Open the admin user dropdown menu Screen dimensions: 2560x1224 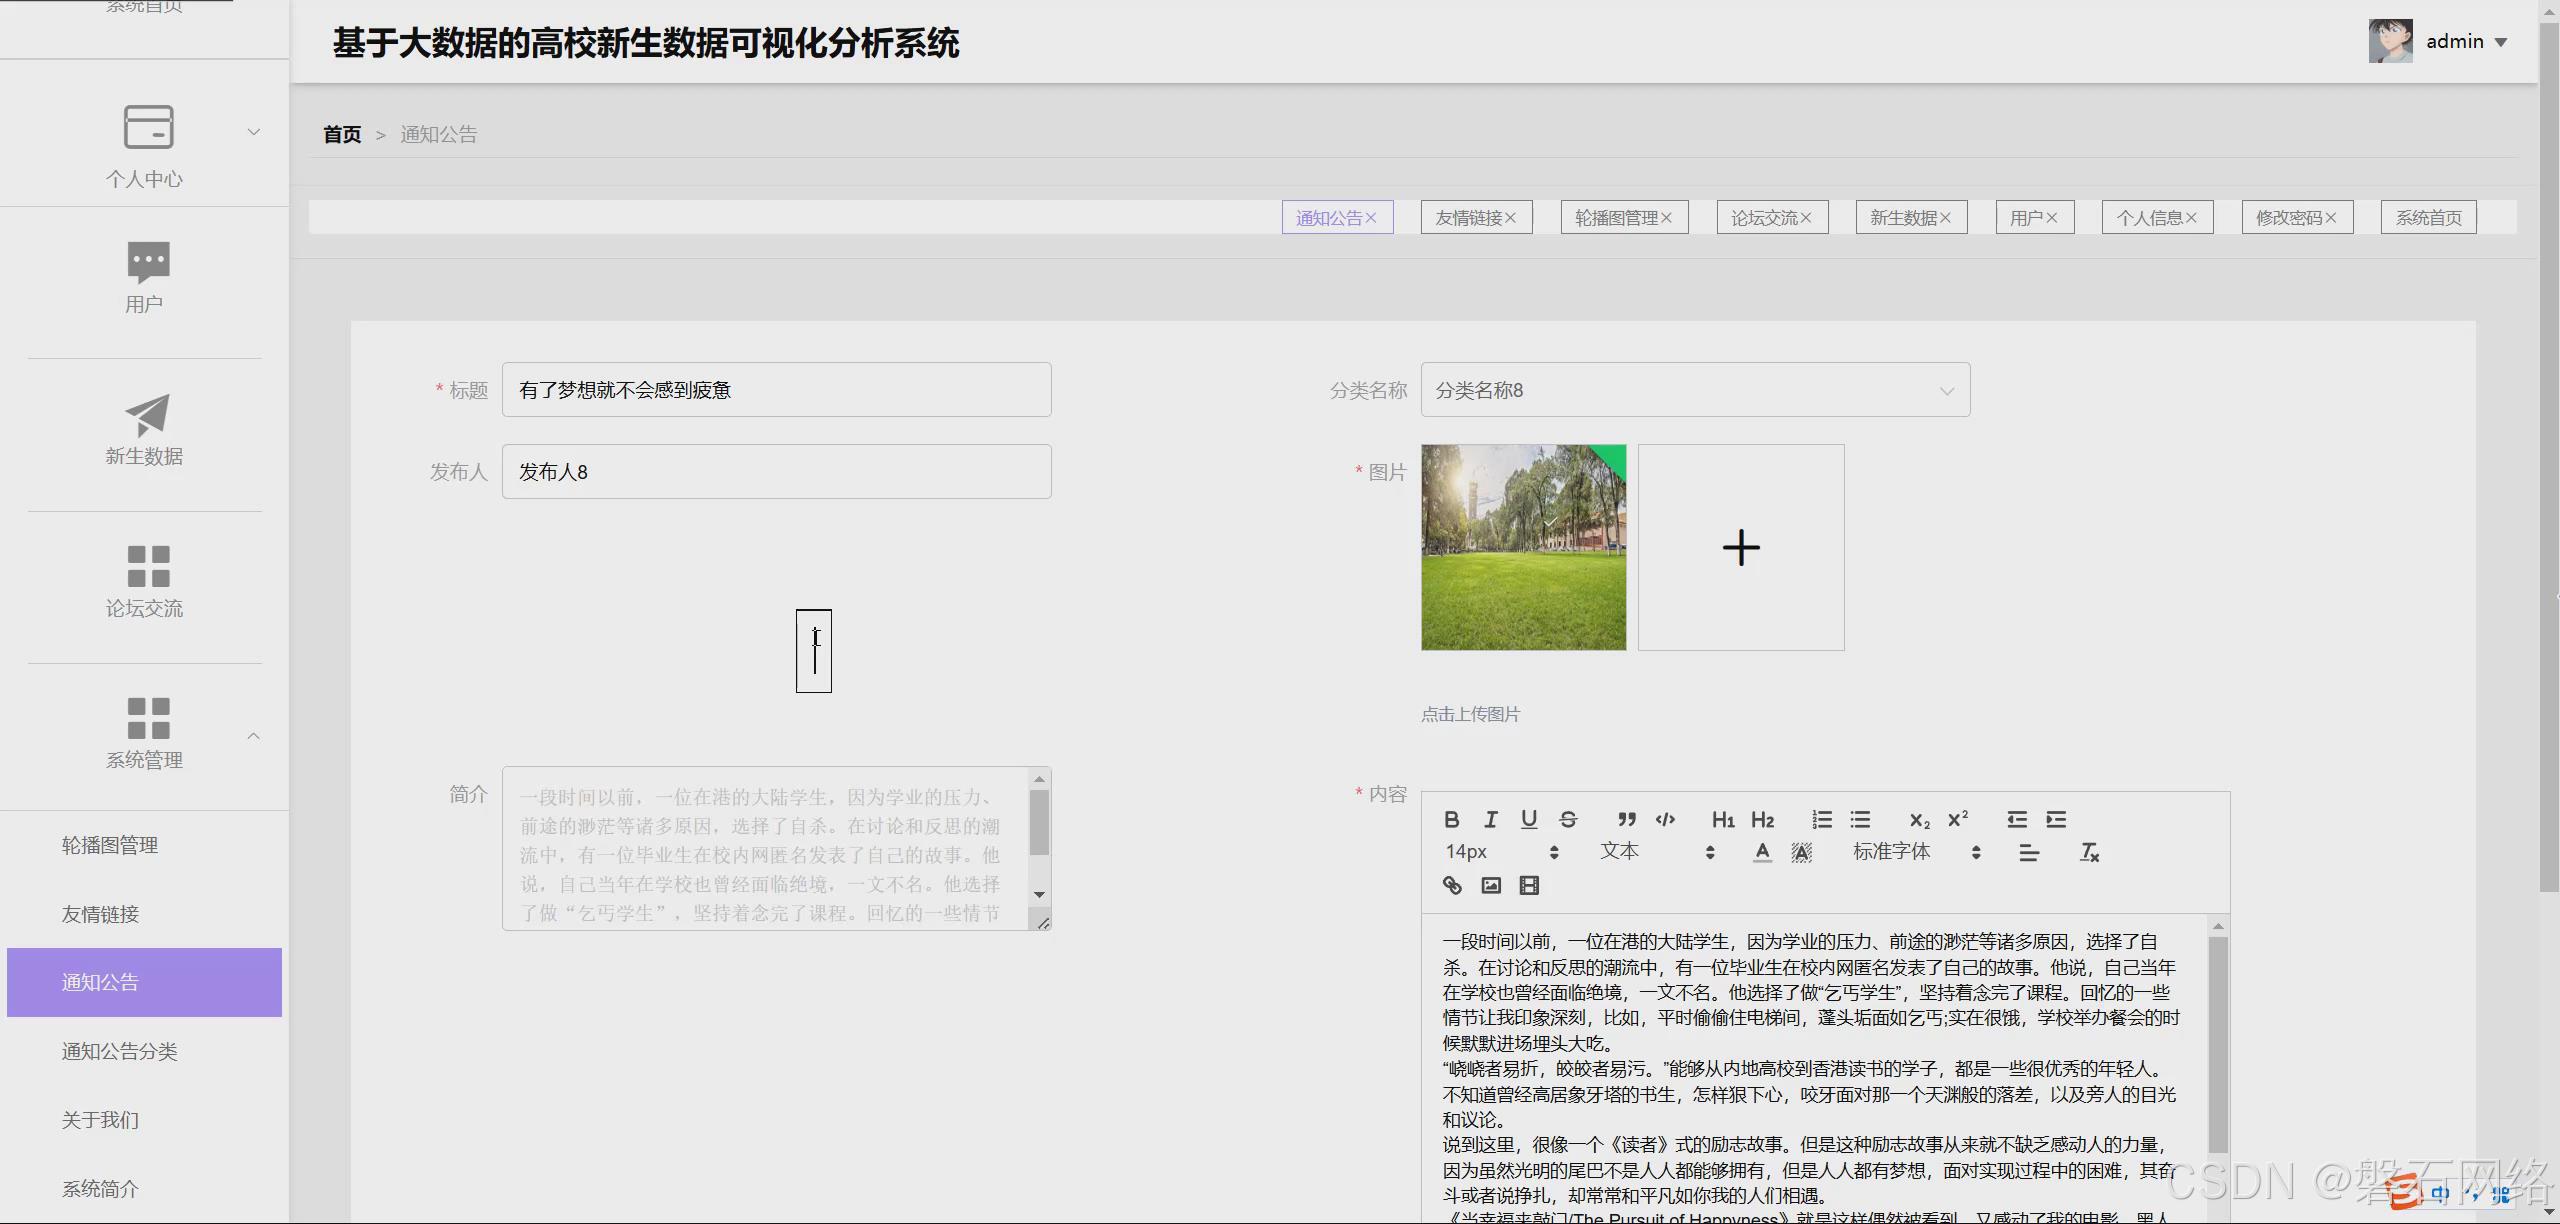coord(2466,42)
